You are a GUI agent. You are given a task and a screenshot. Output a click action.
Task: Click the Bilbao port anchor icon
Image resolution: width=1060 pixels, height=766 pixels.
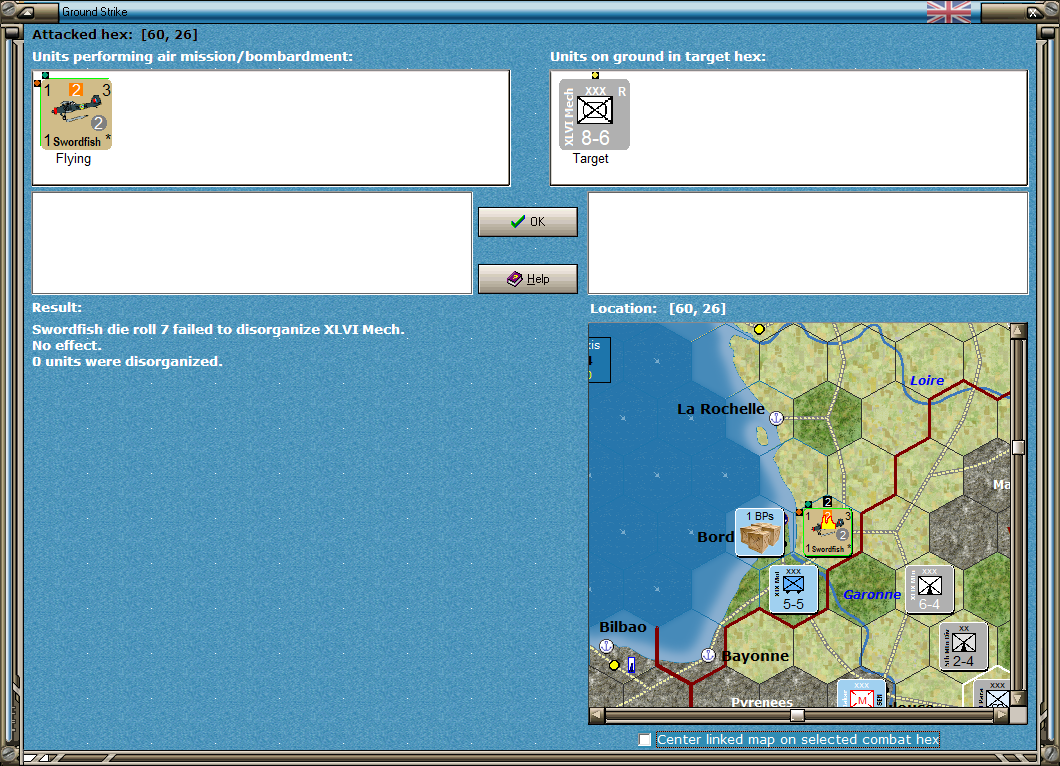tap(606, 646)
